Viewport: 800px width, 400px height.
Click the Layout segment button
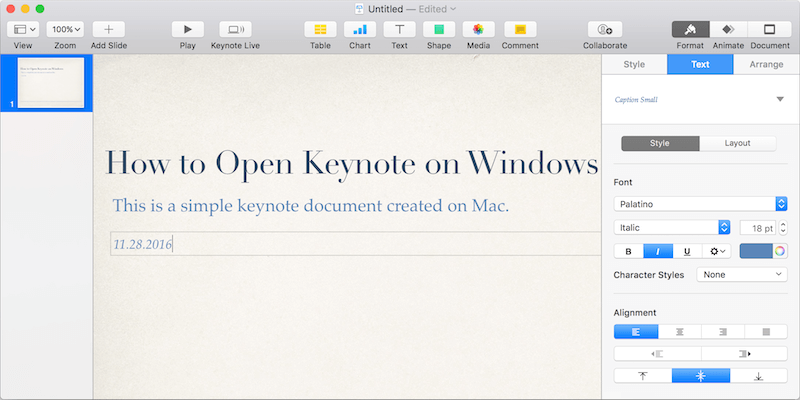point(738,143)
